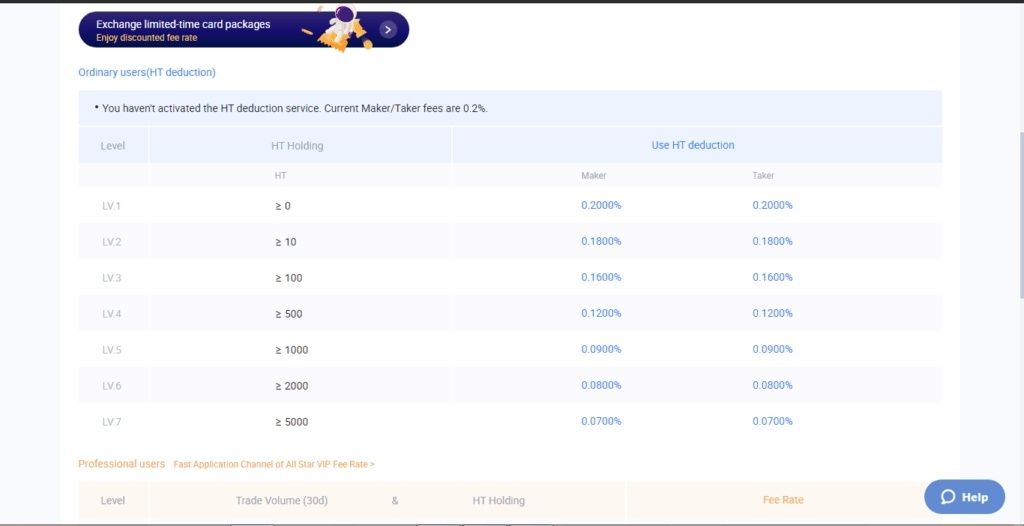Click the LV.1 Maker fee 0.2000%
The image size is (1024, 526).
click(x=601, y=205)
